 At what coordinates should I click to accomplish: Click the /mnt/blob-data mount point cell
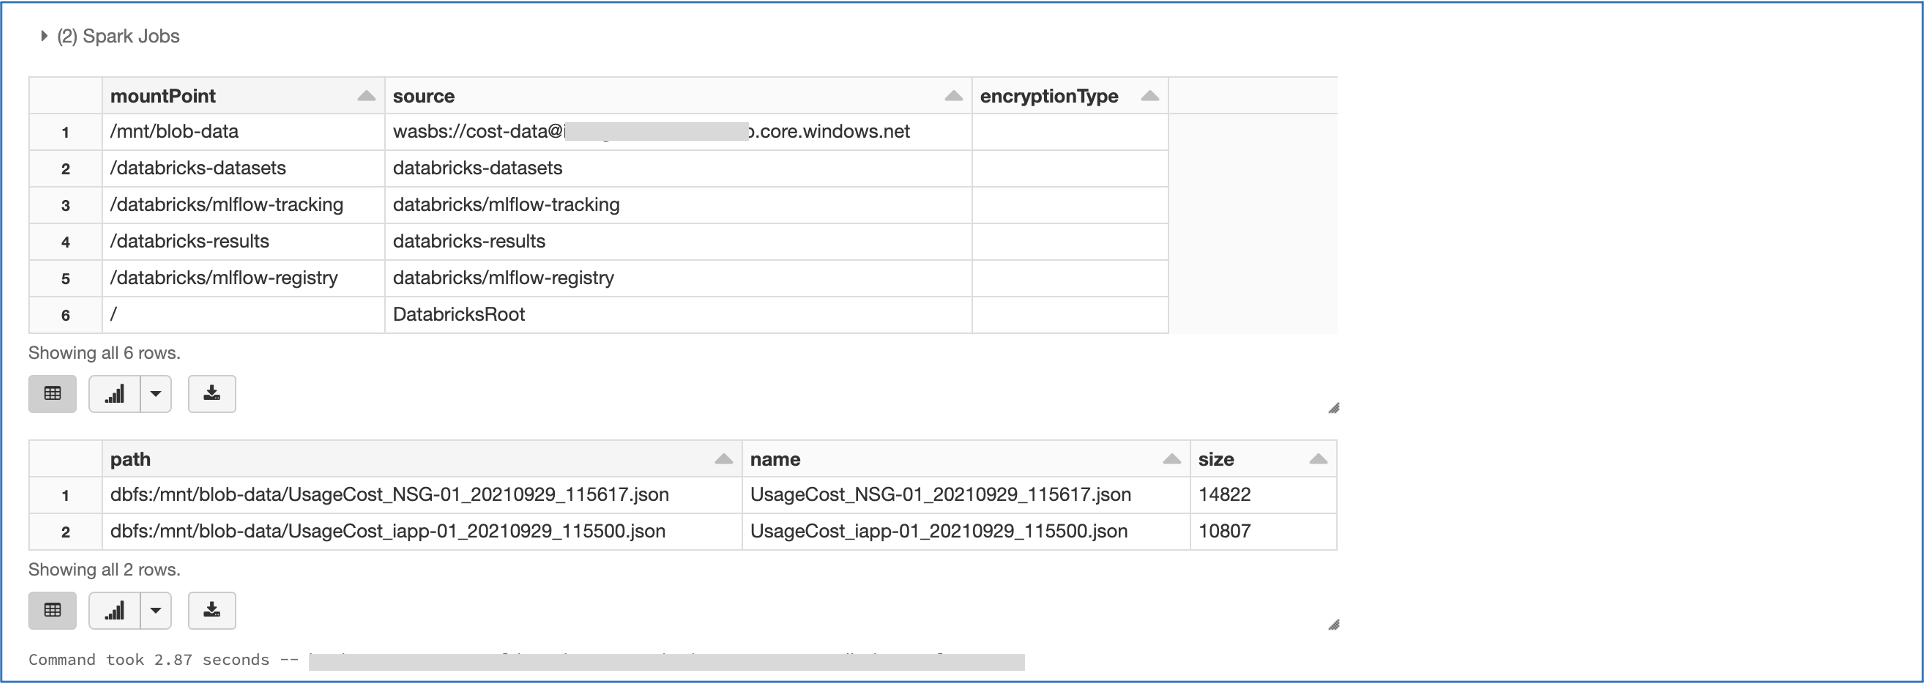click(x=243, y=132)
